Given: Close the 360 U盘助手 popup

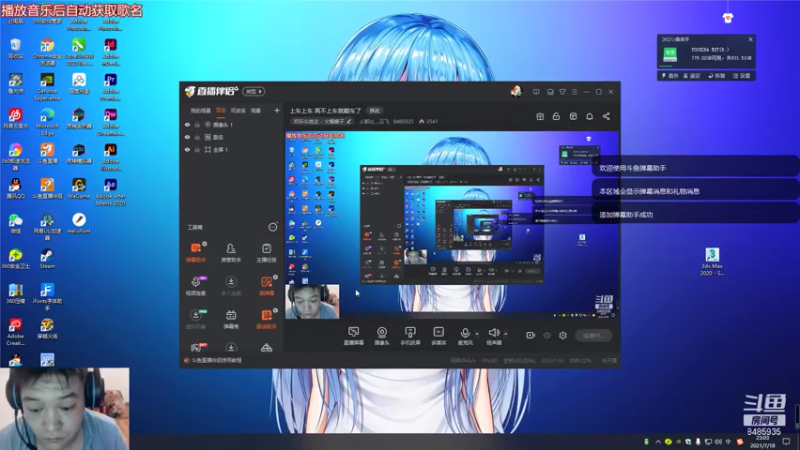Looking at the screenshot, I should [750, 39].
